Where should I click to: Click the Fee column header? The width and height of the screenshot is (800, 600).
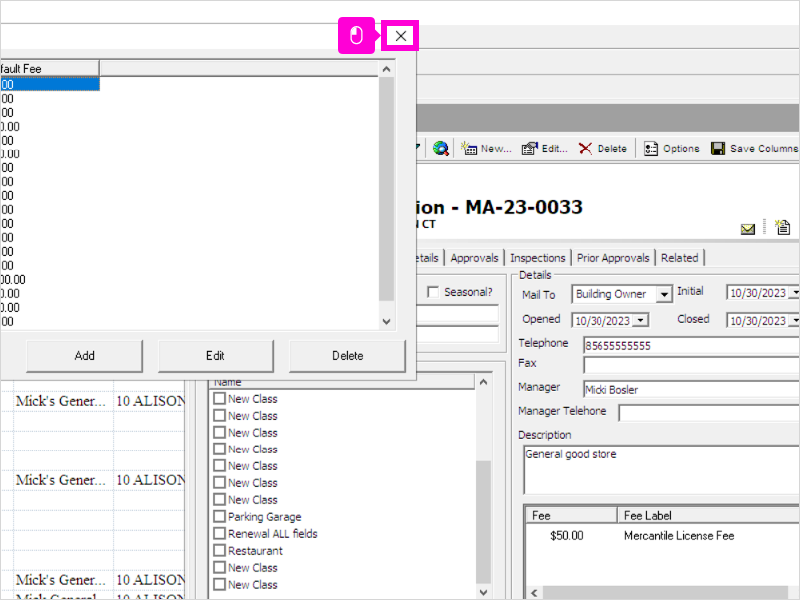571,515
